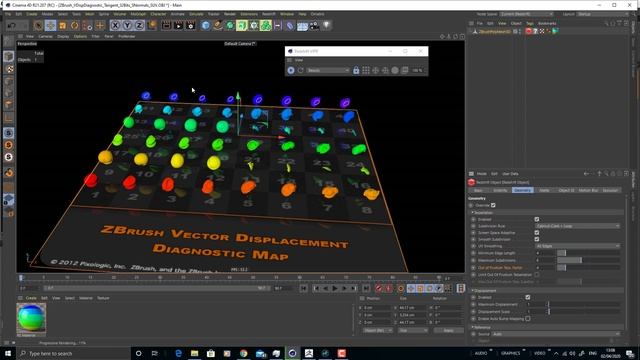Click Render View clapperboard icon

pos(166,26)
